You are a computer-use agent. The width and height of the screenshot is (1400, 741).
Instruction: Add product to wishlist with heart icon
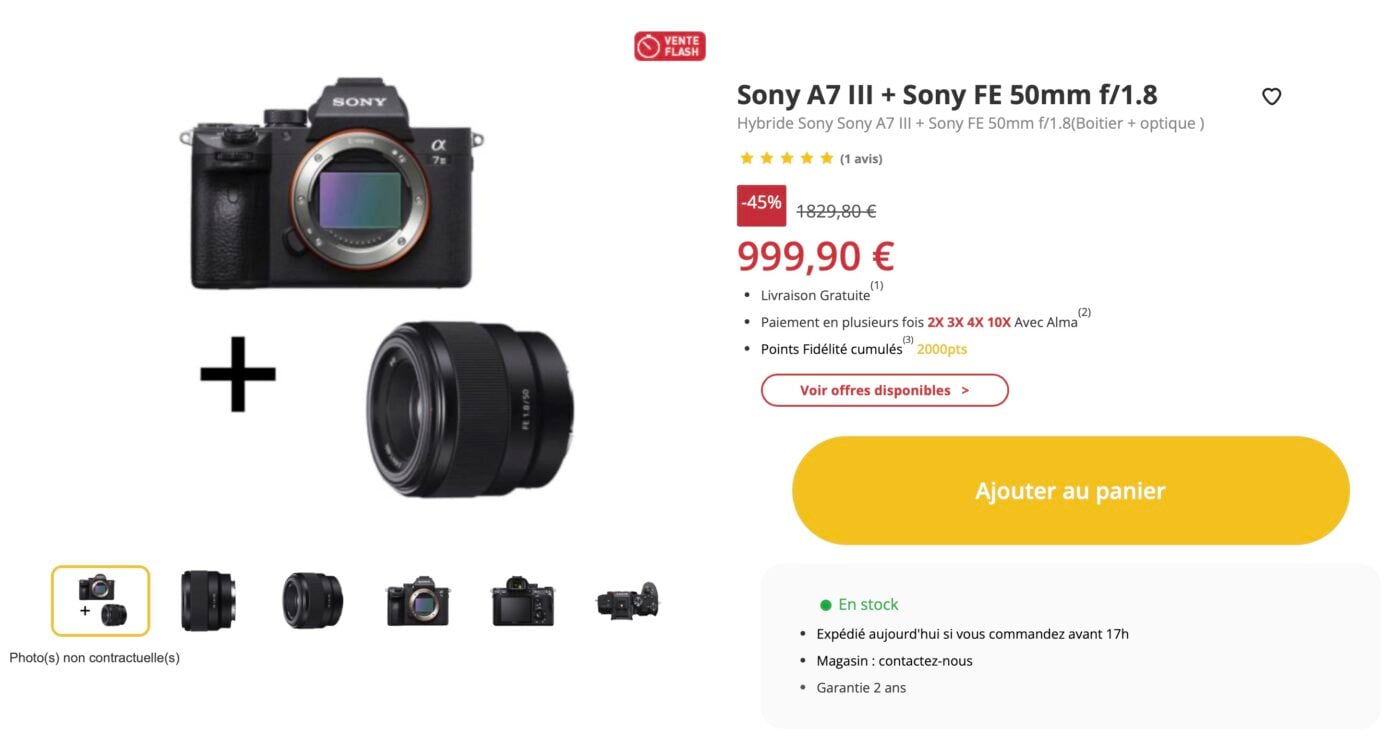[x=1271, y=97]
